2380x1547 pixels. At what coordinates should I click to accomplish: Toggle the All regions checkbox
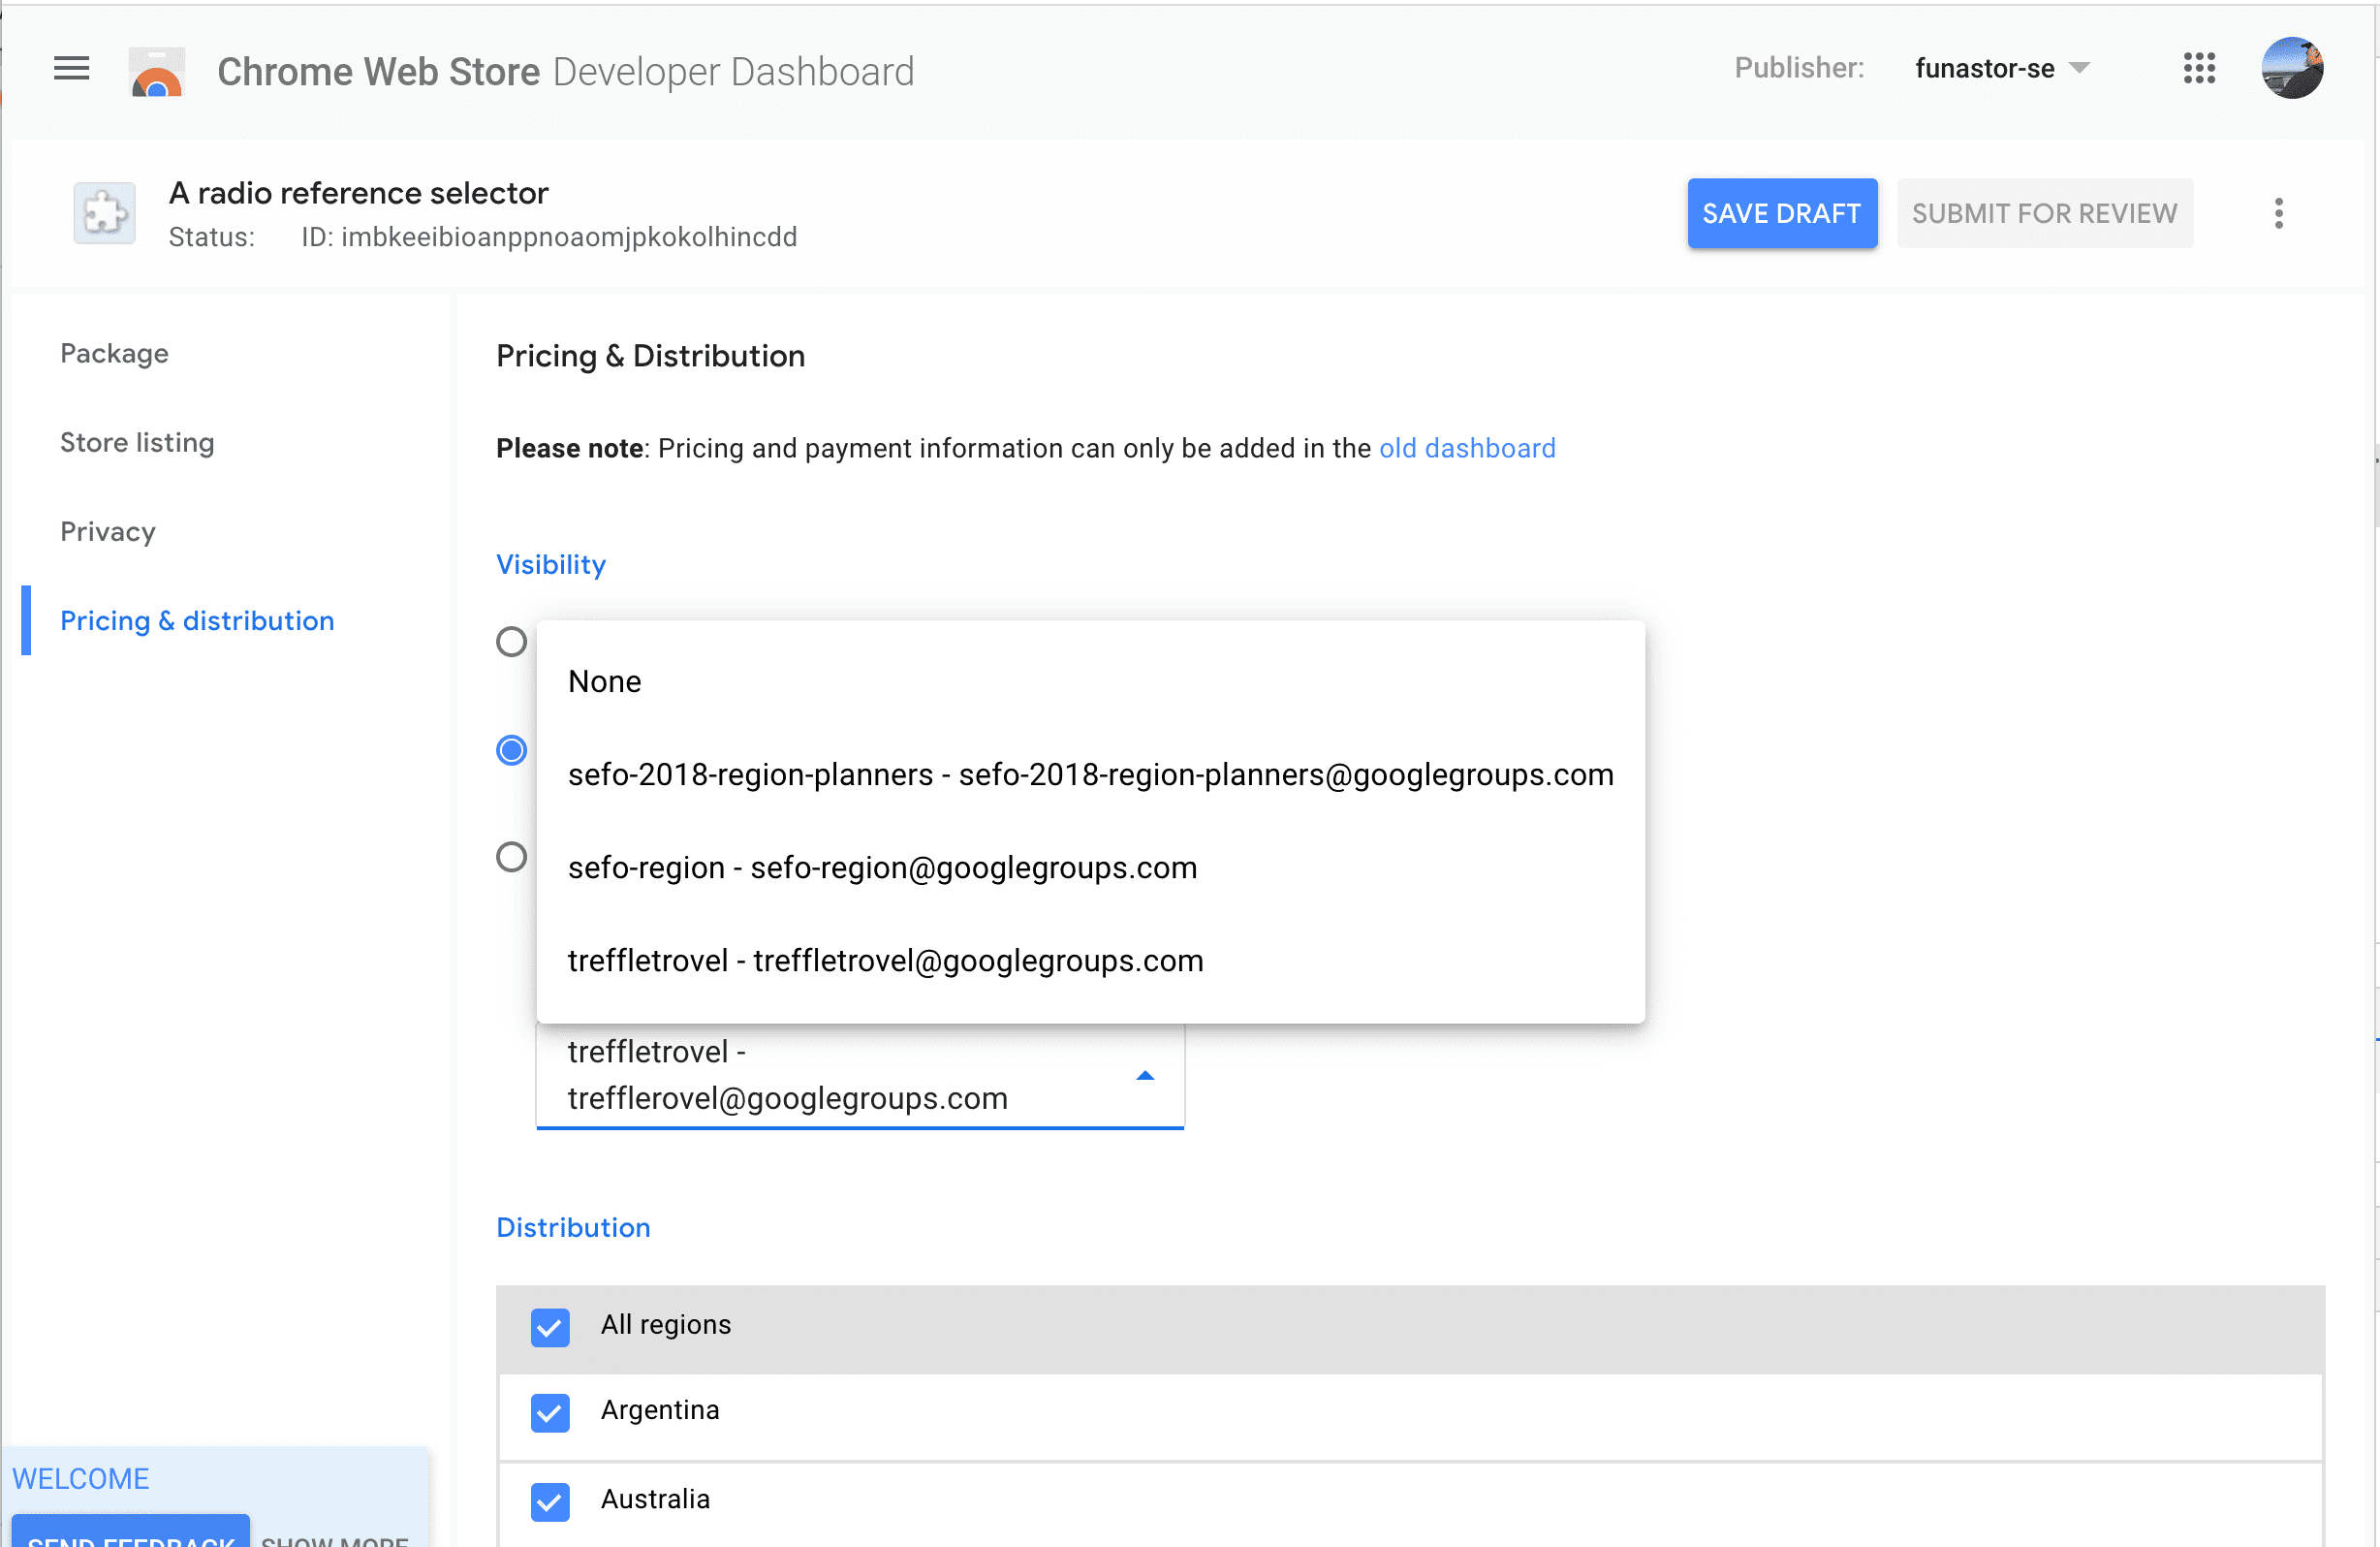pyautogui.click(x=549, y=1325)
